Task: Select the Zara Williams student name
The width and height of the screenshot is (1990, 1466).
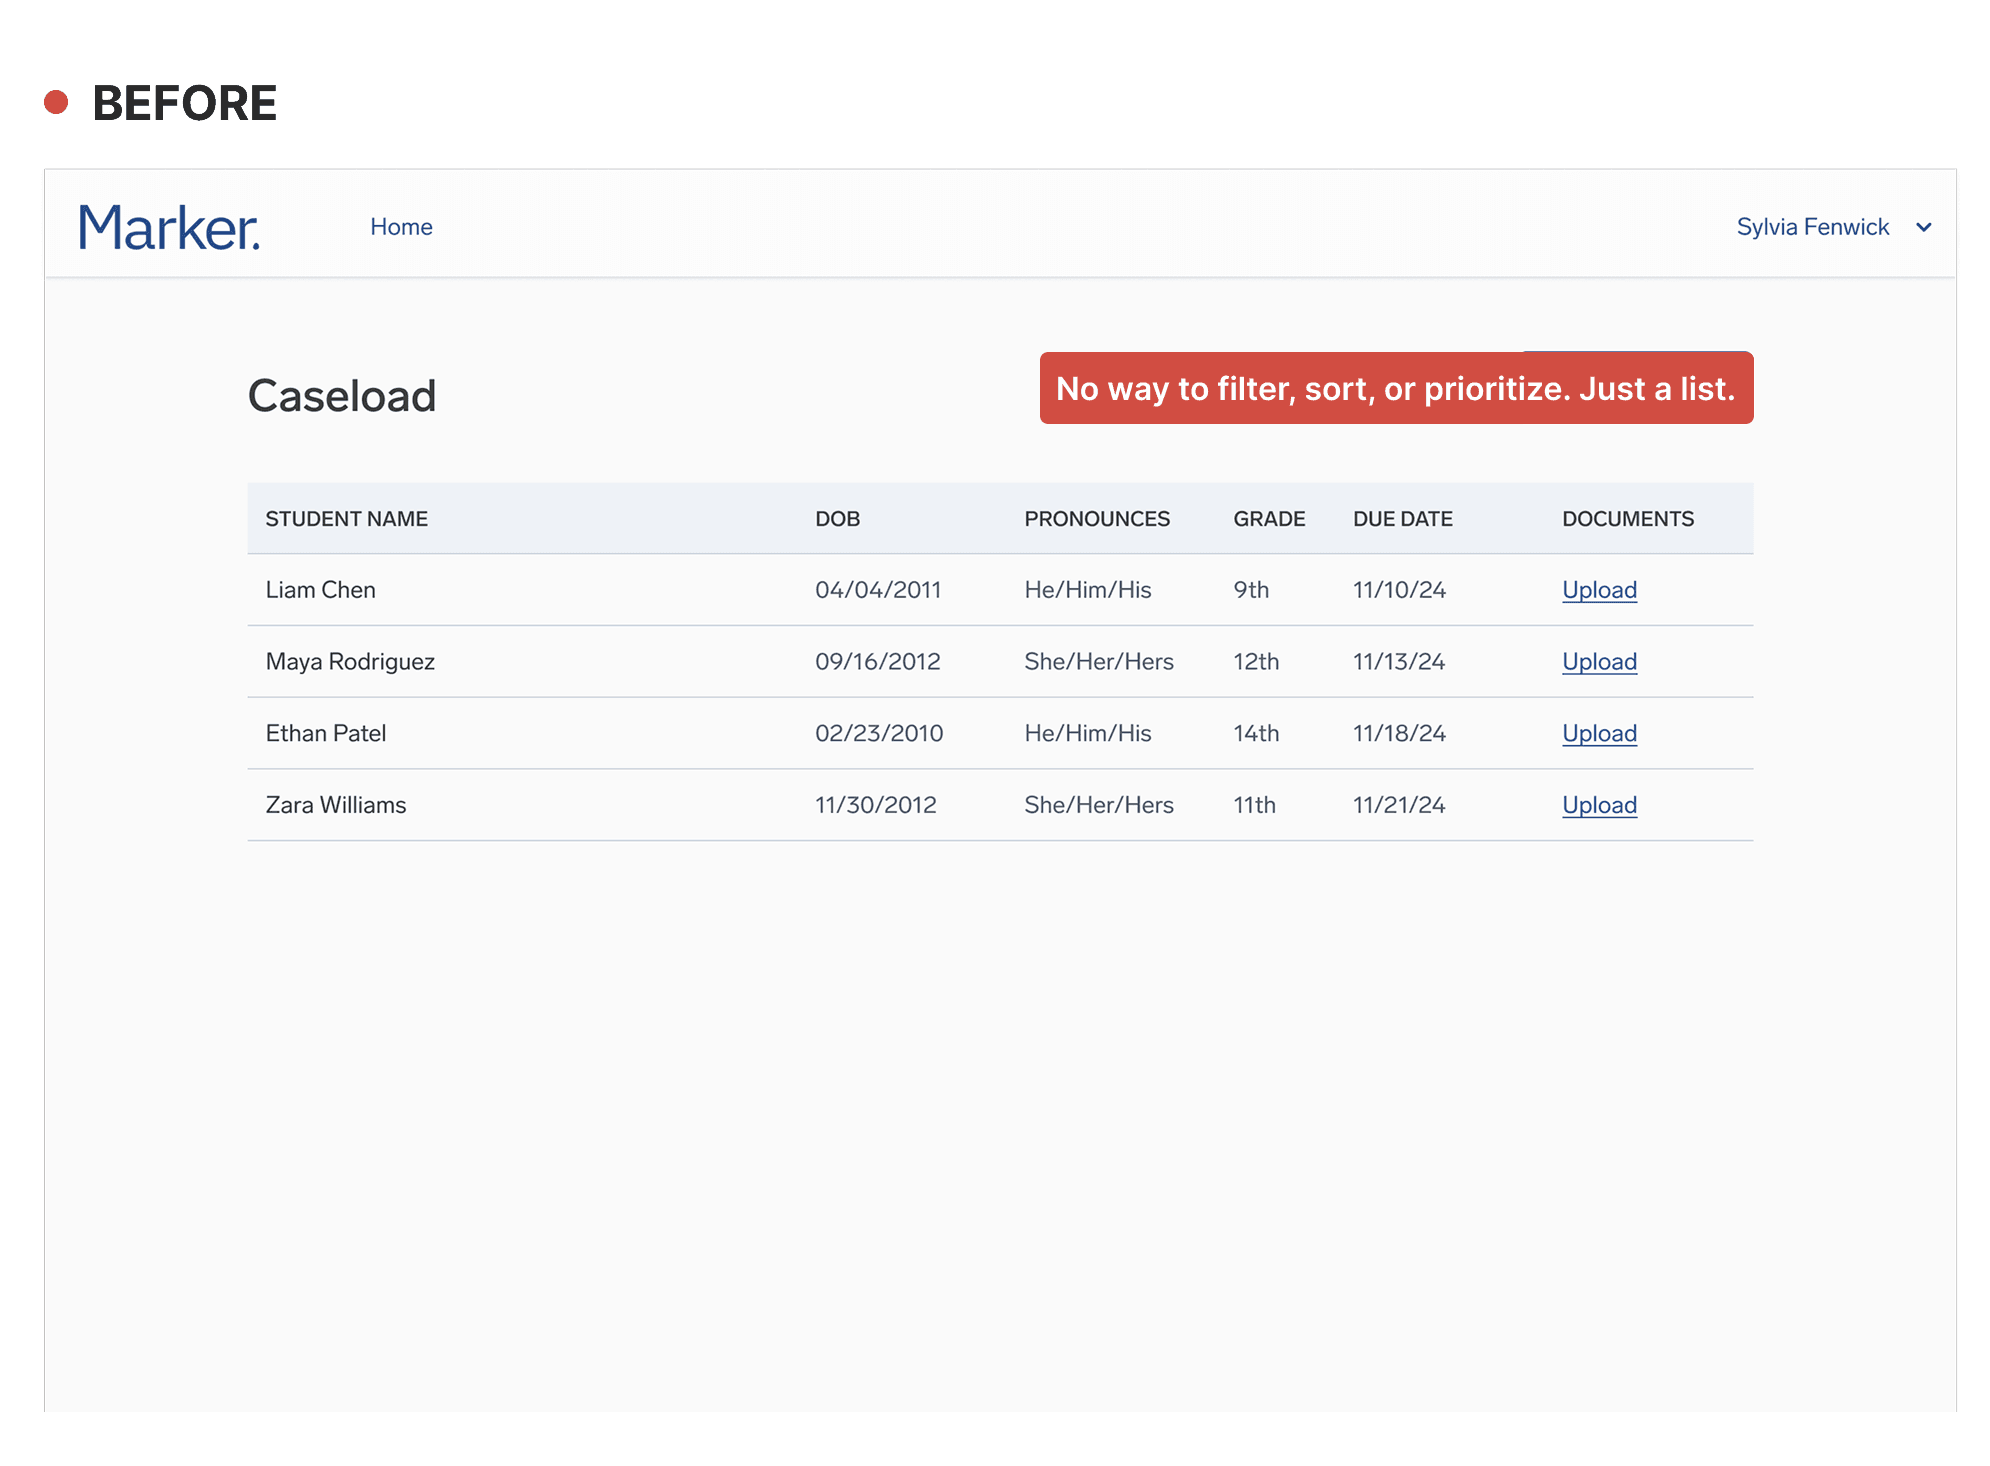Action: click(x=335, y=806)
